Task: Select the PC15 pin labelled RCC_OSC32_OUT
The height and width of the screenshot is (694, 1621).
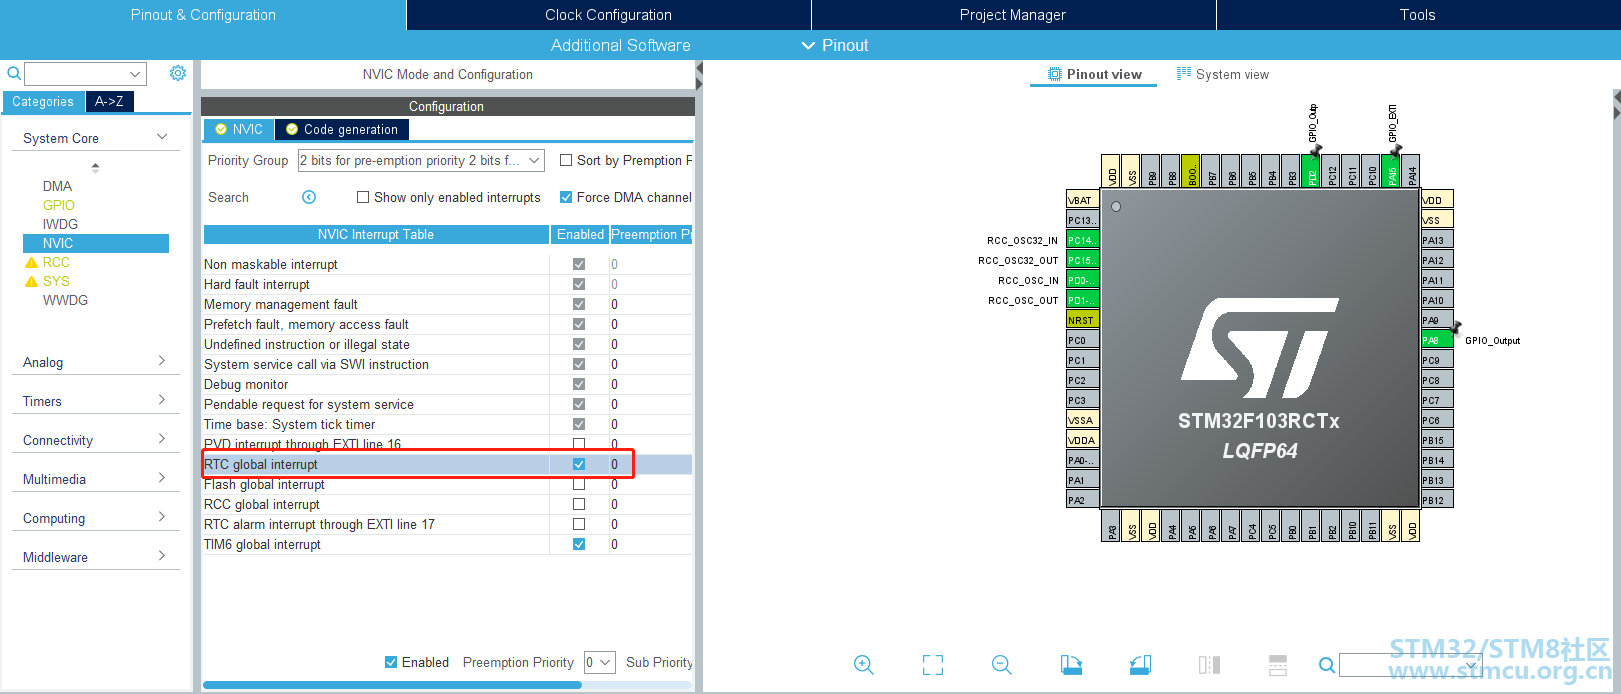Action: [x=1083, y=260]
